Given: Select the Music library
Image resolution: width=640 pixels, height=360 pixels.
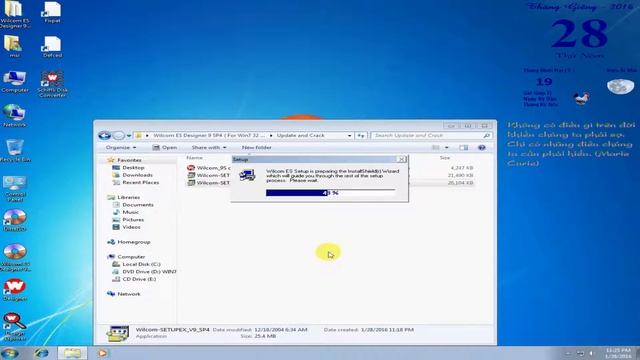Looking at the screenshot, I should click(x=131, y=212).
